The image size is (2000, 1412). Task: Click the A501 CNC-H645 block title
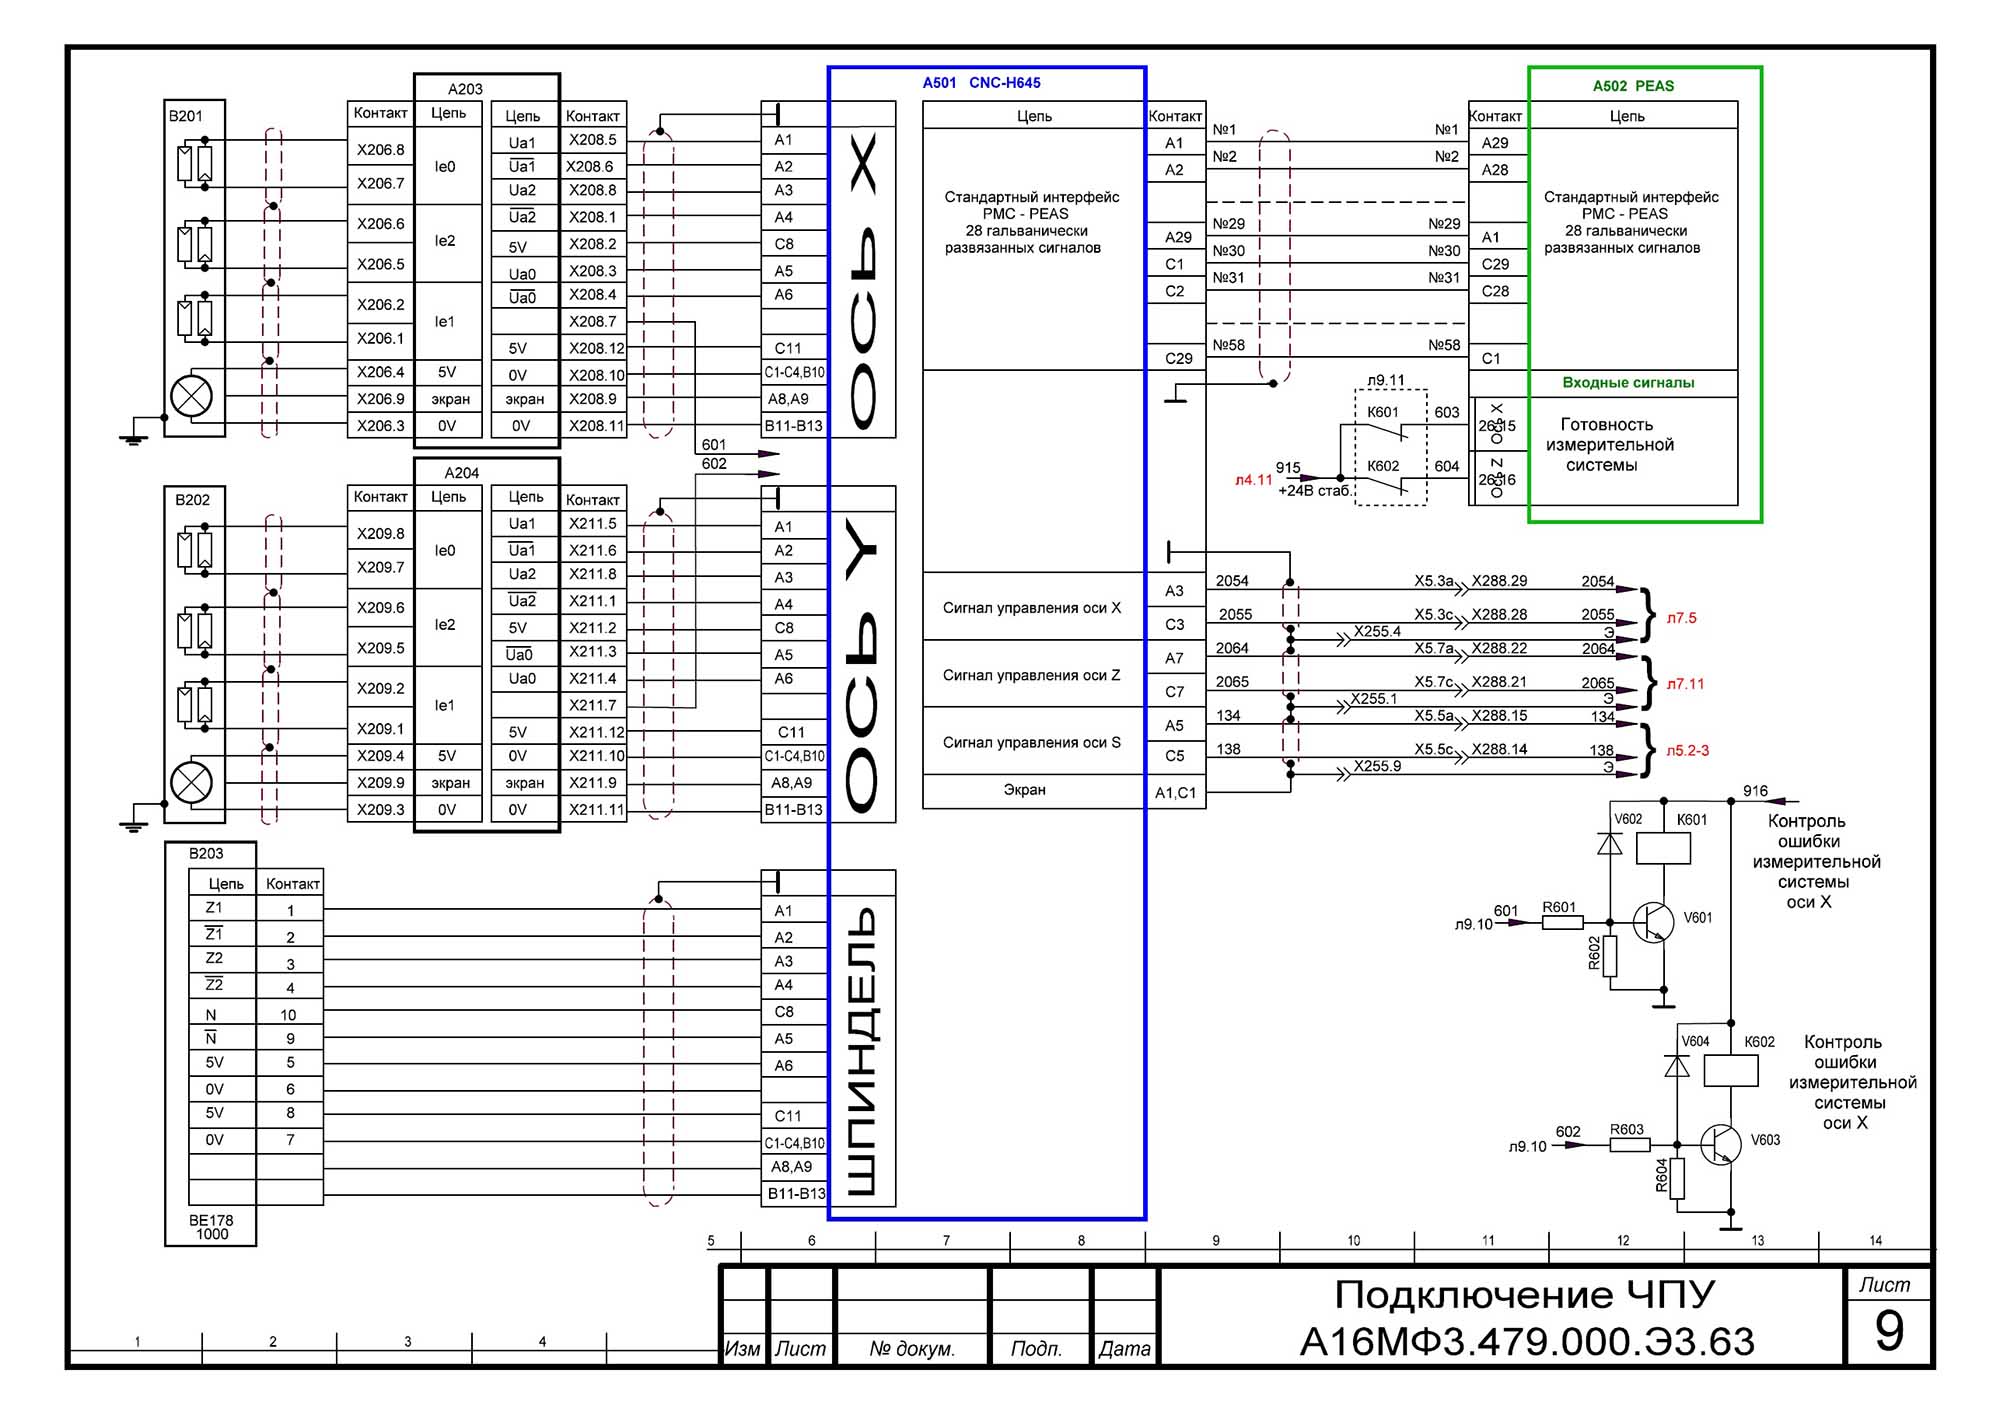click(x=981, y=83)
